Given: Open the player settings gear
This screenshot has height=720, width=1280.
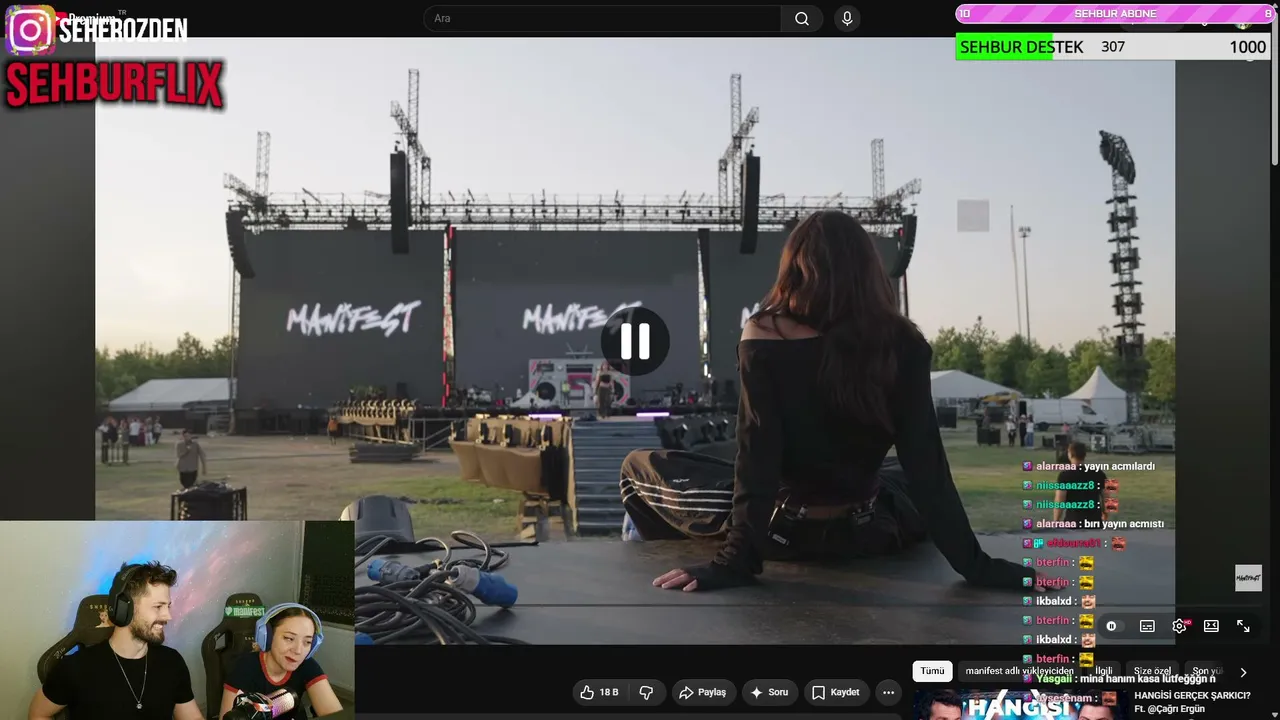Looking at the screenshot, I should [1179, 626].
